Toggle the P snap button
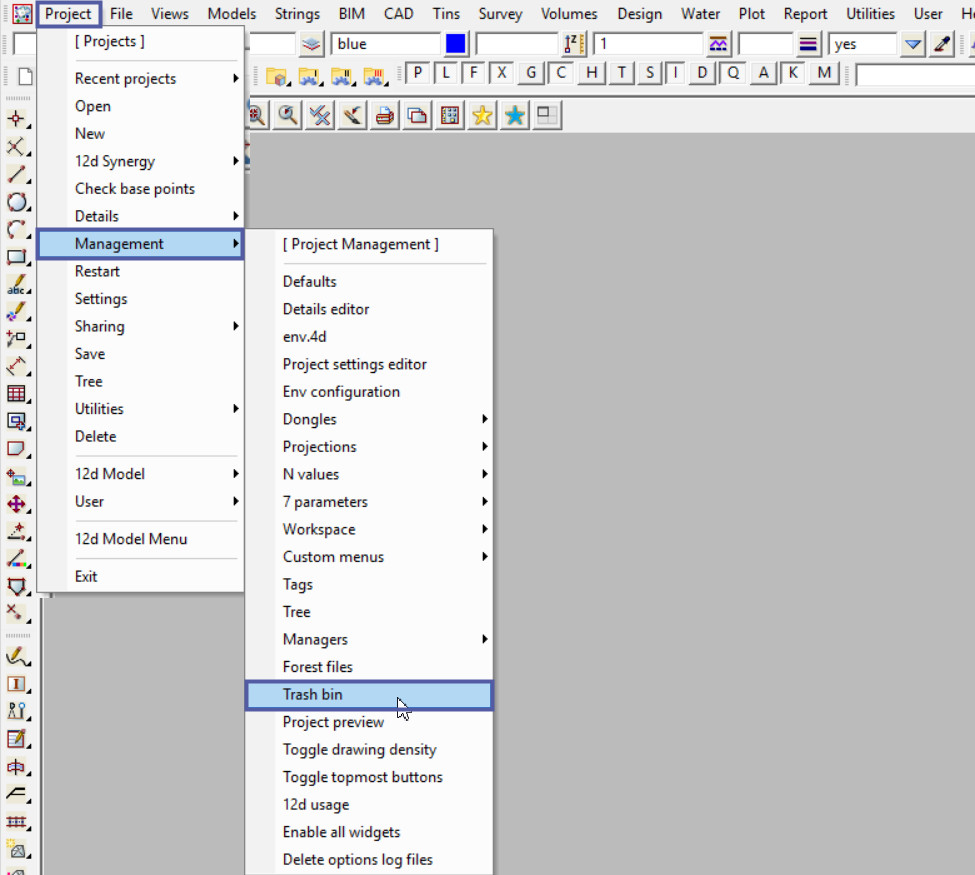 [417, 73]
